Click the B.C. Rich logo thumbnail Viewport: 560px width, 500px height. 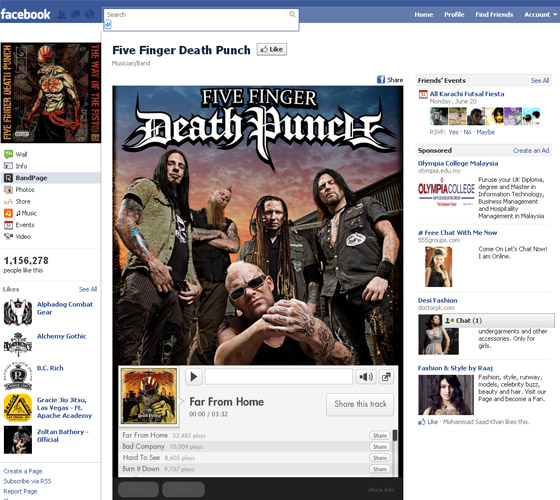point(18,376)
